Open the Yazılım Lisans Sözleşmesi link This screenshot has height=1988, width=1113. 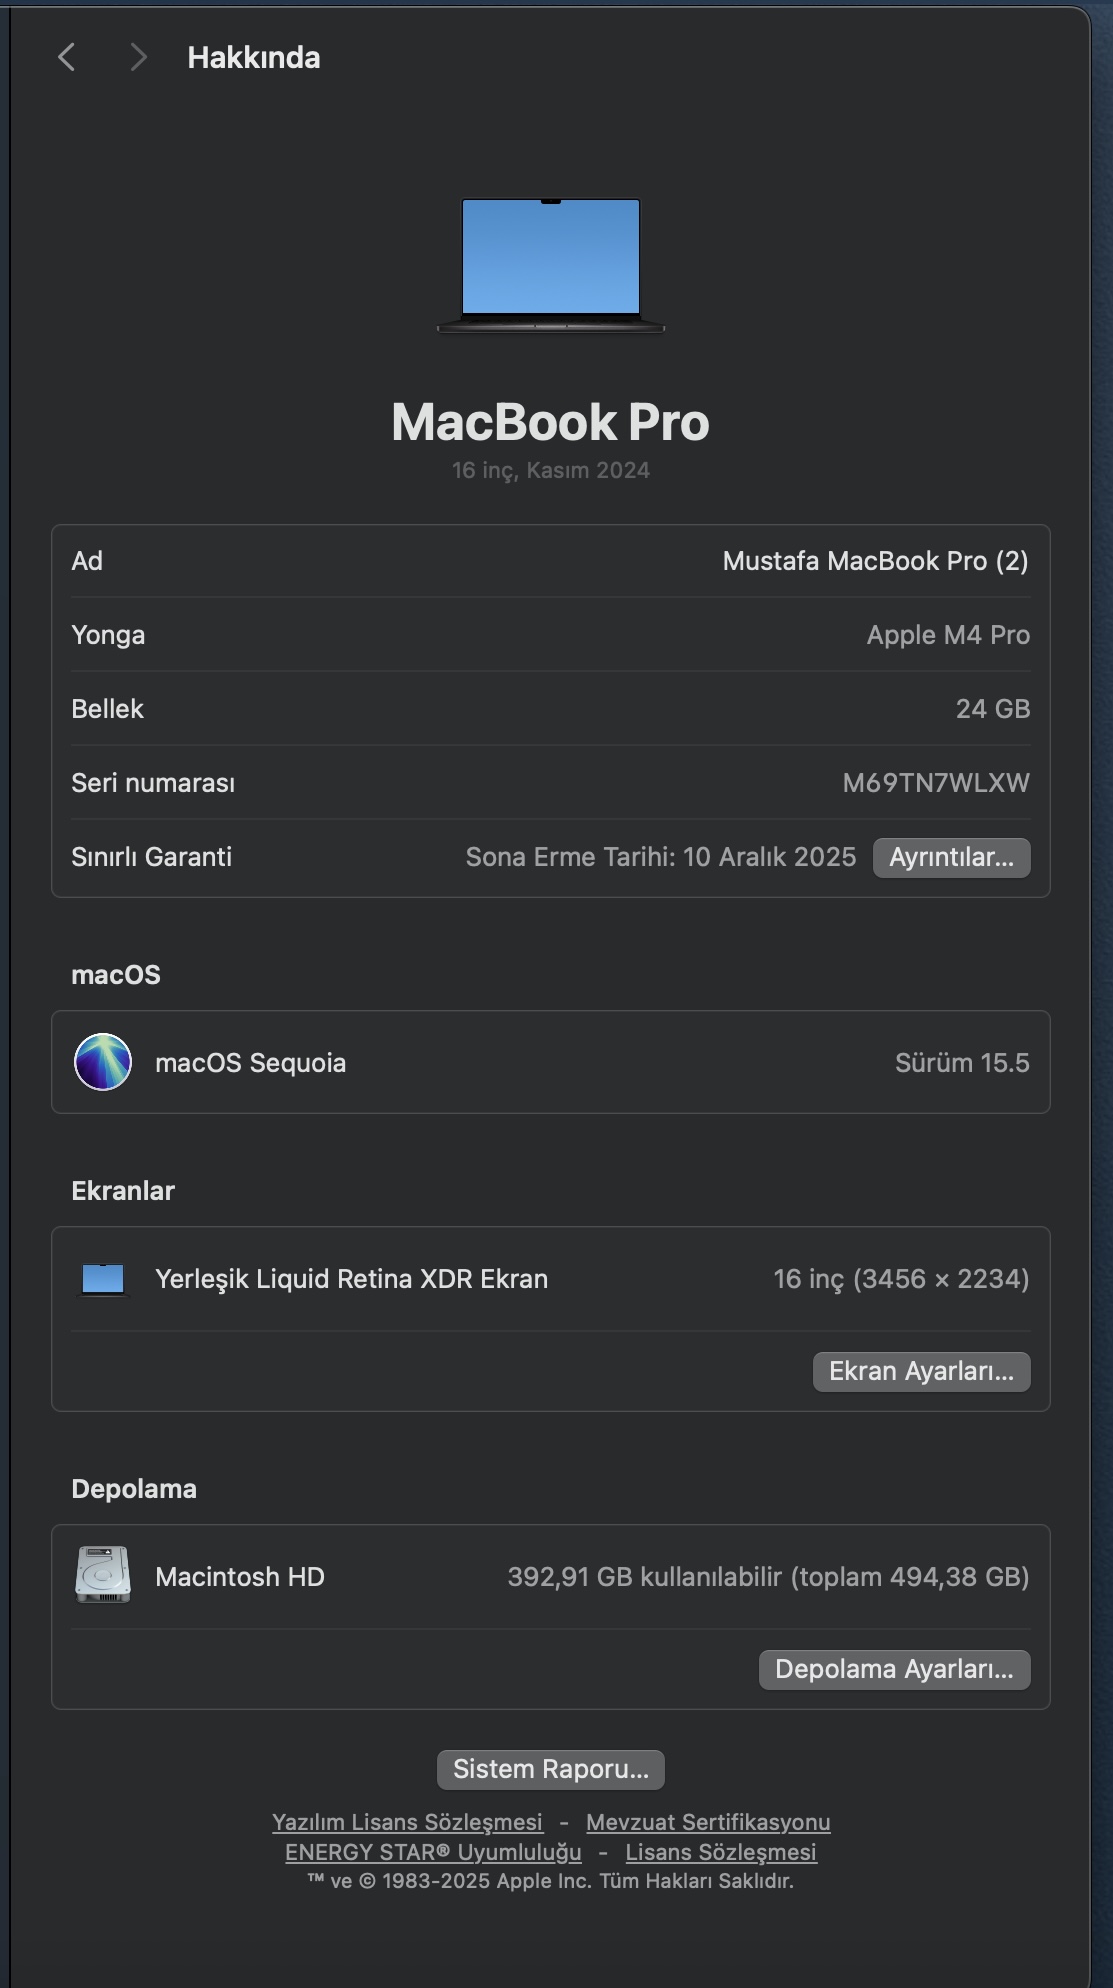pyautogui.click(x=407, y=1822)
